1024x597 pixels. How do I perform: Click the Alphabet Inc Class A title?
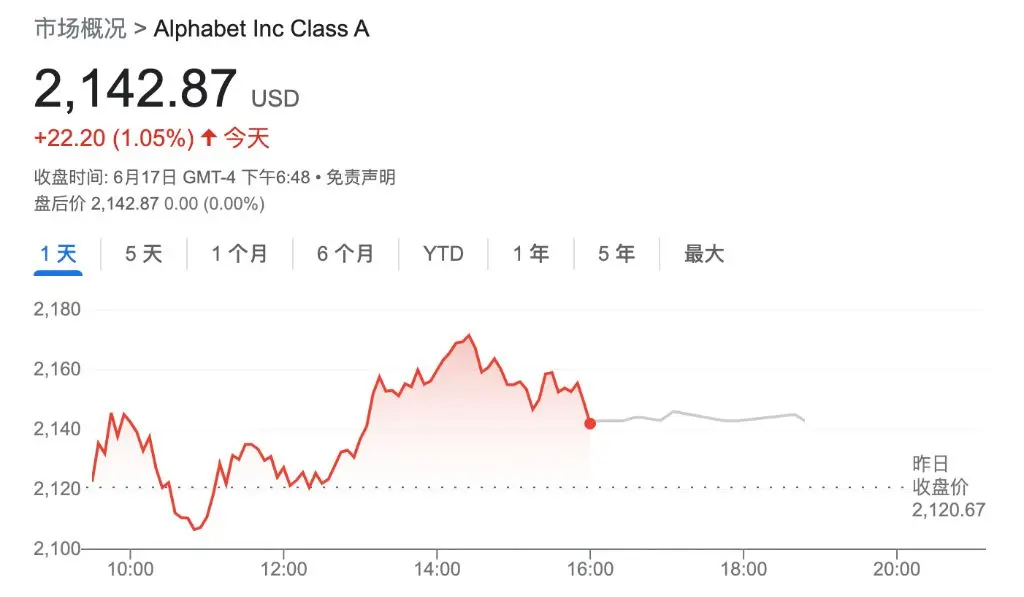click(261, 28)
